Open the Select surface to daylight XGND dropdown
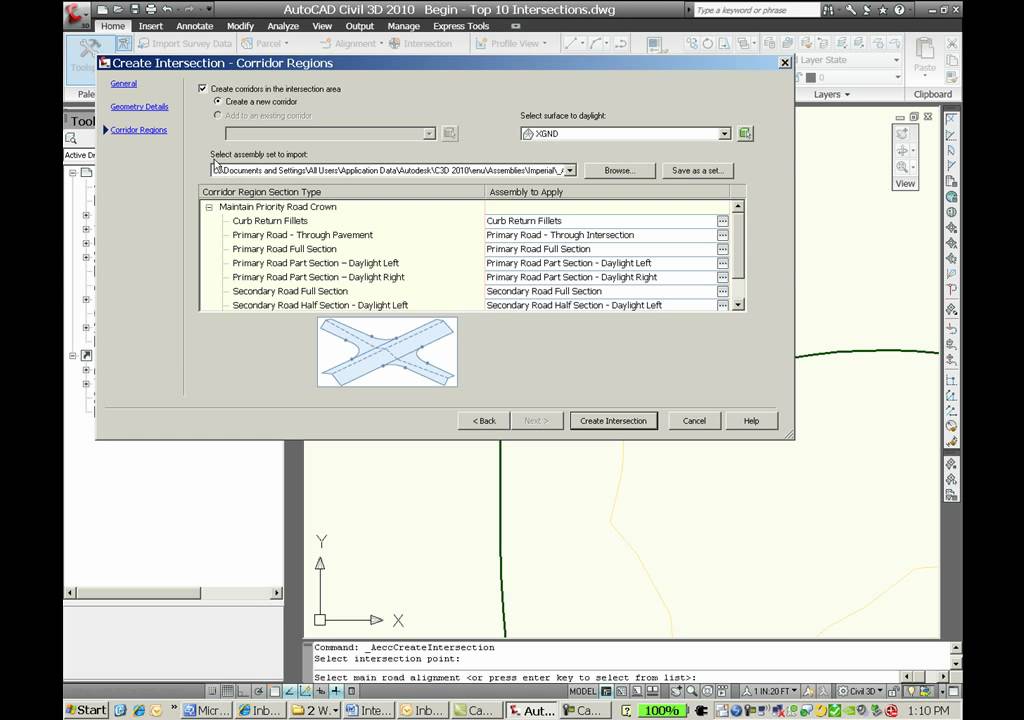Image resolution: width=1024 pixels, height=720 pixels. tap(724, 133)
